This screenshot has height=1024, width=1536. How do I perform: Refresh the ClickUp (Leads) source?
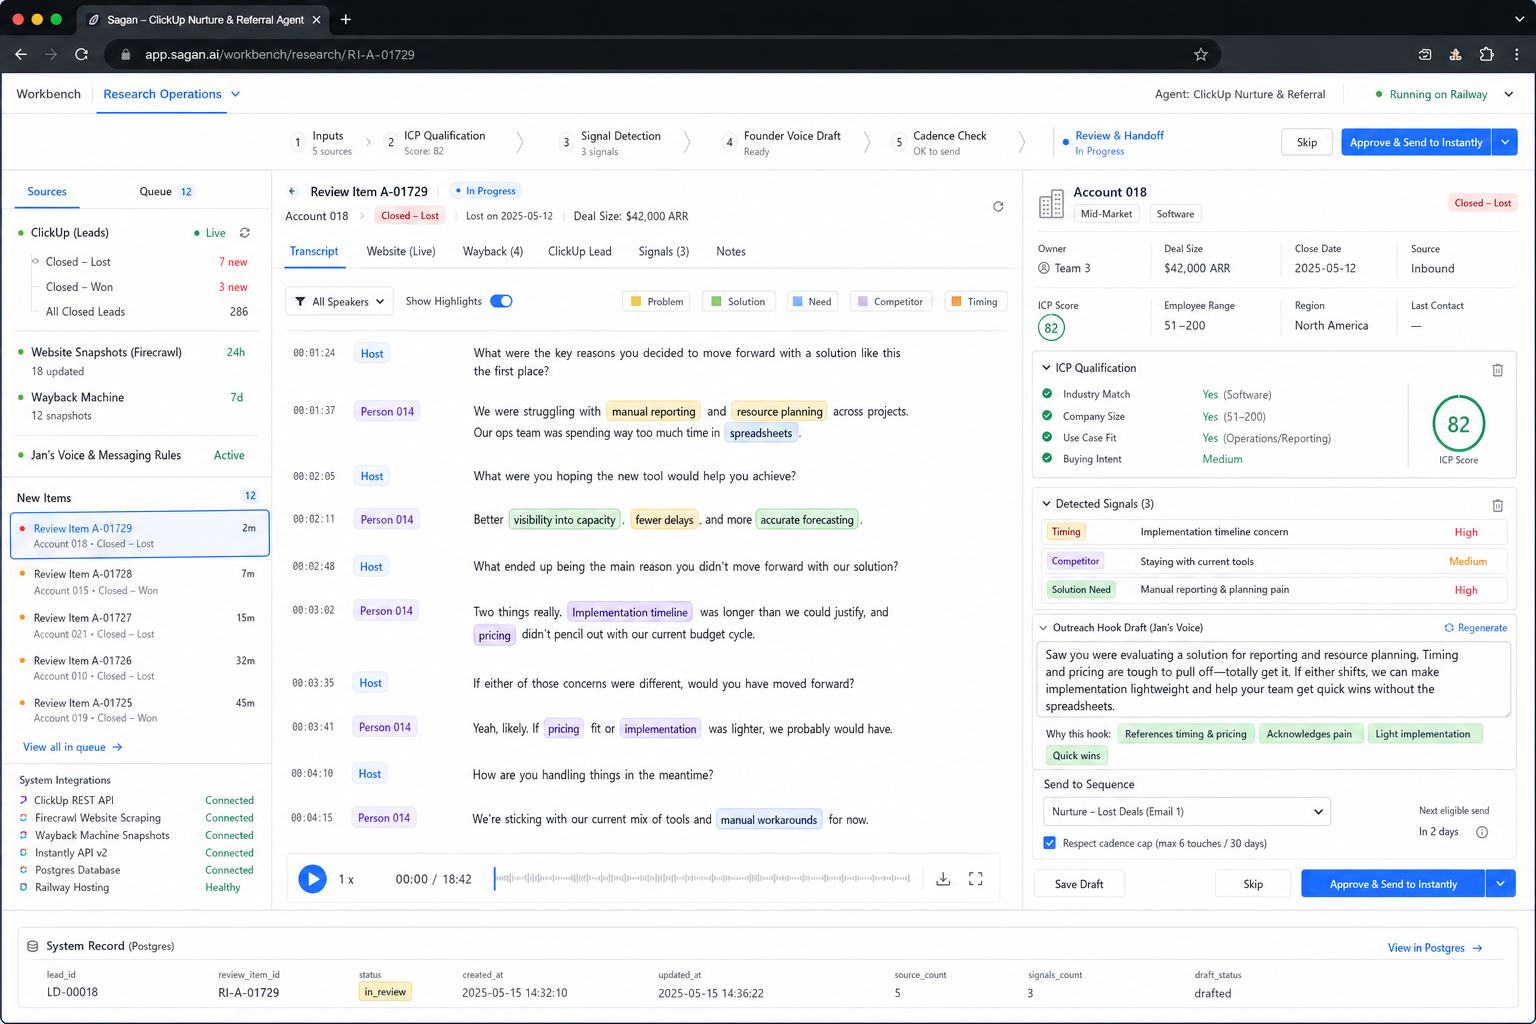coord(245,233)
